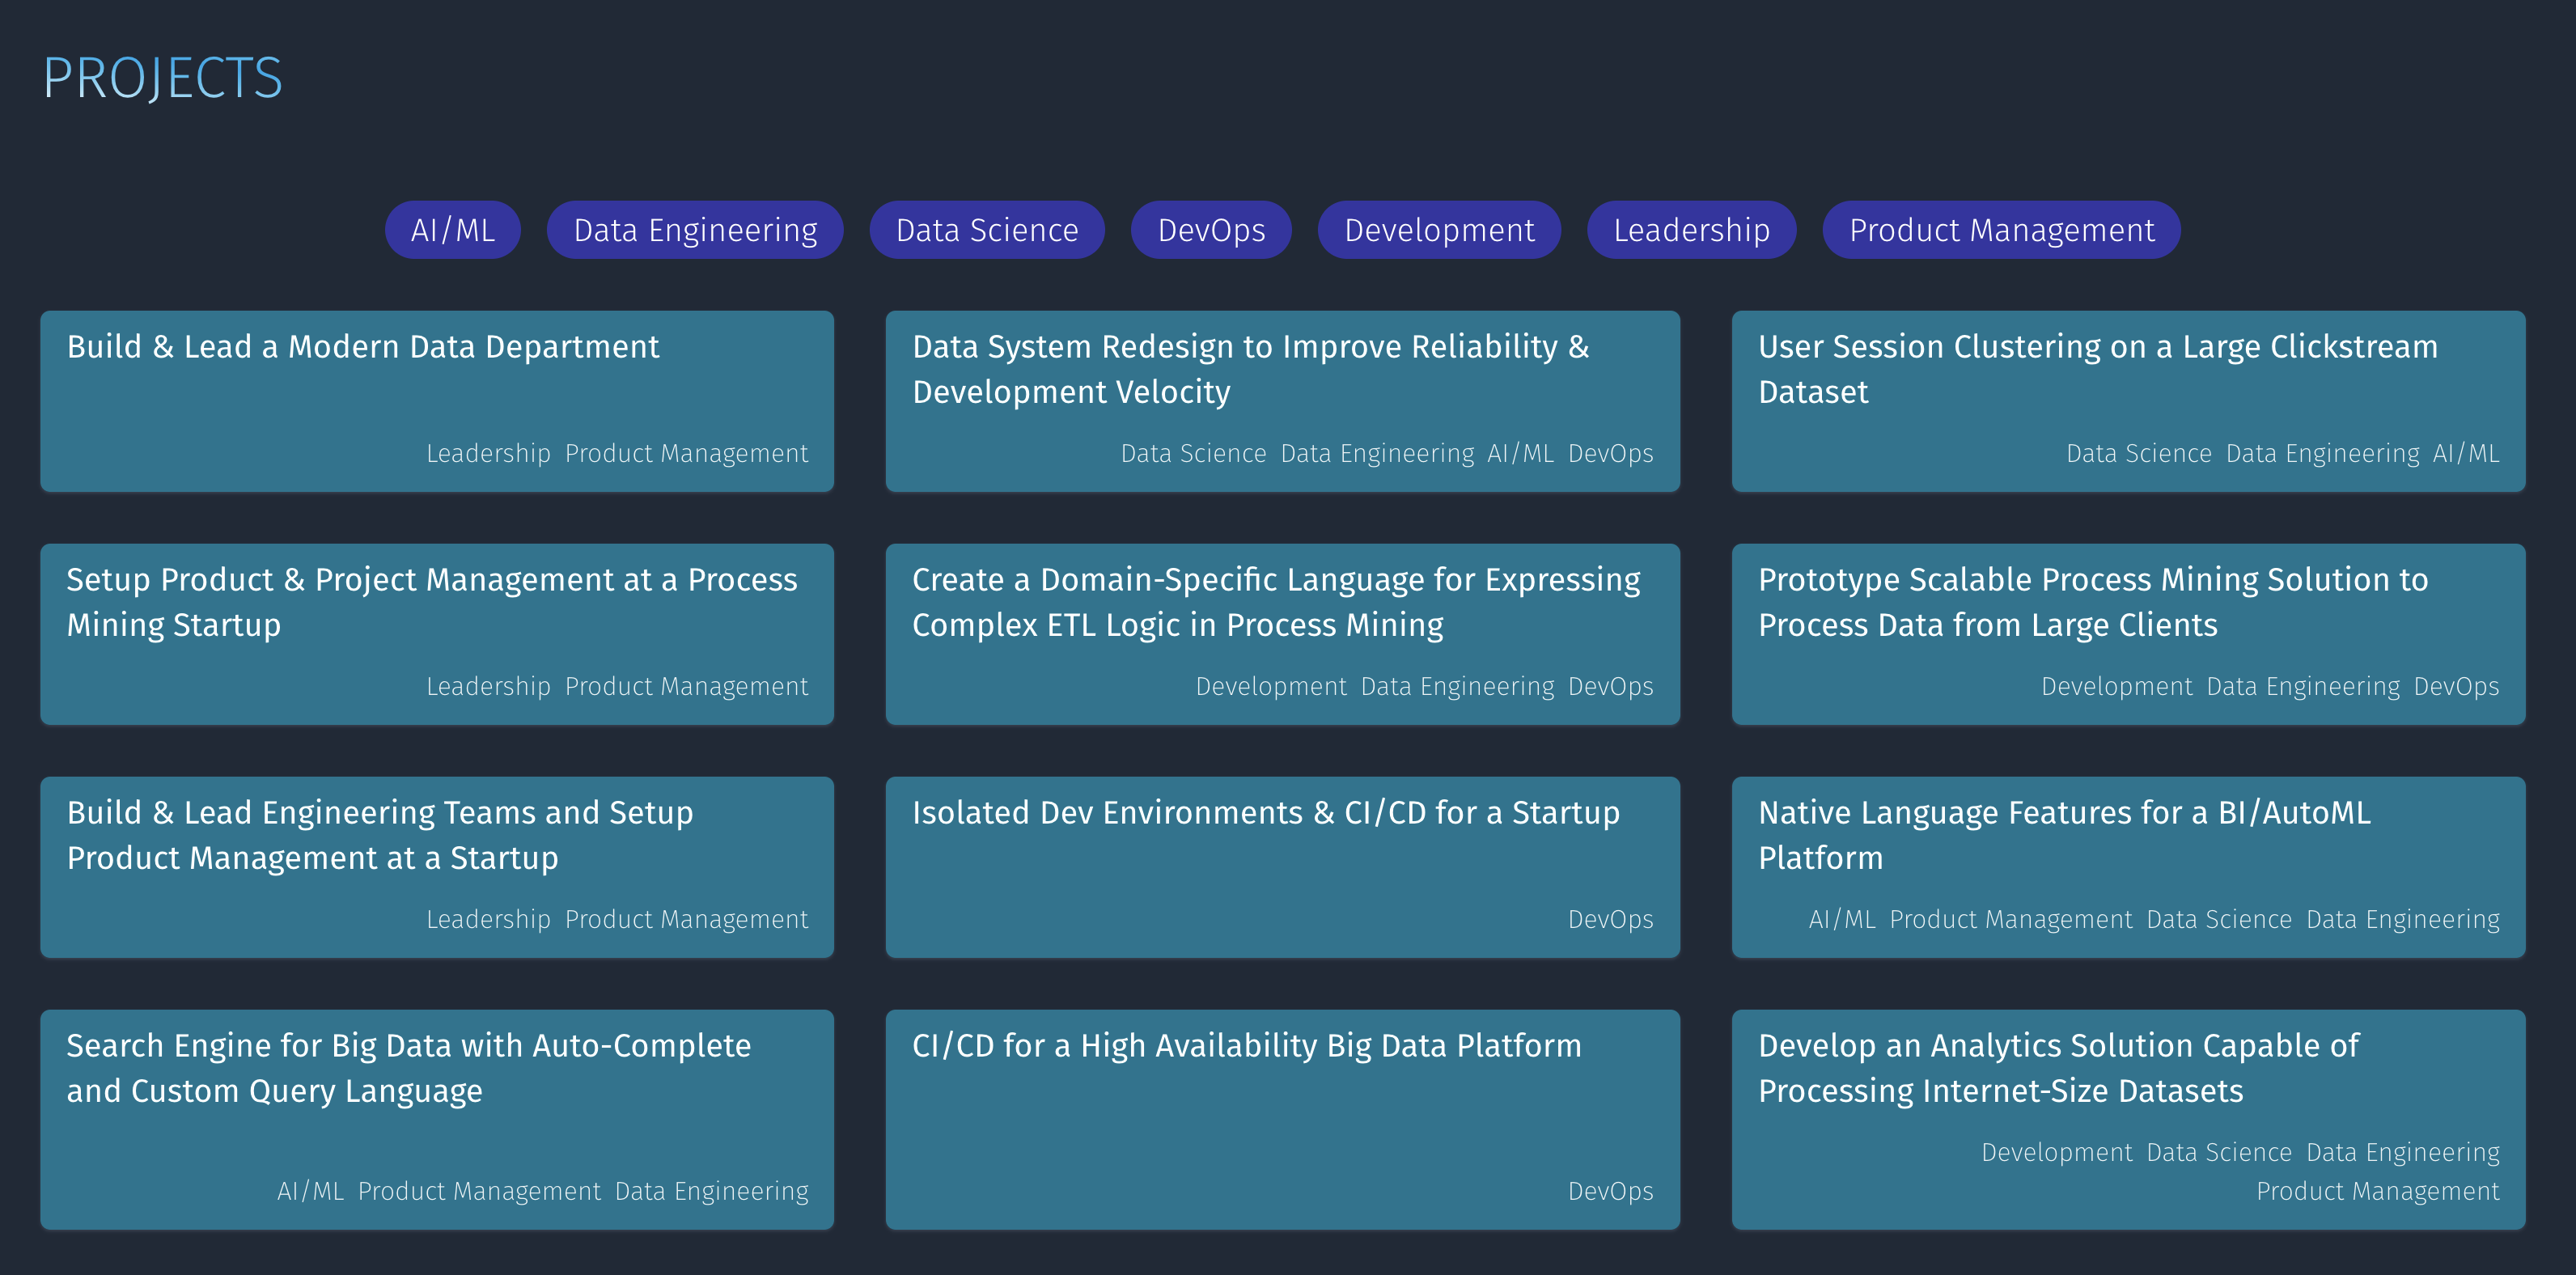Click the PROJECTS page heading
This screenshot has width=2576, height=1275.
tap(162, 77)
